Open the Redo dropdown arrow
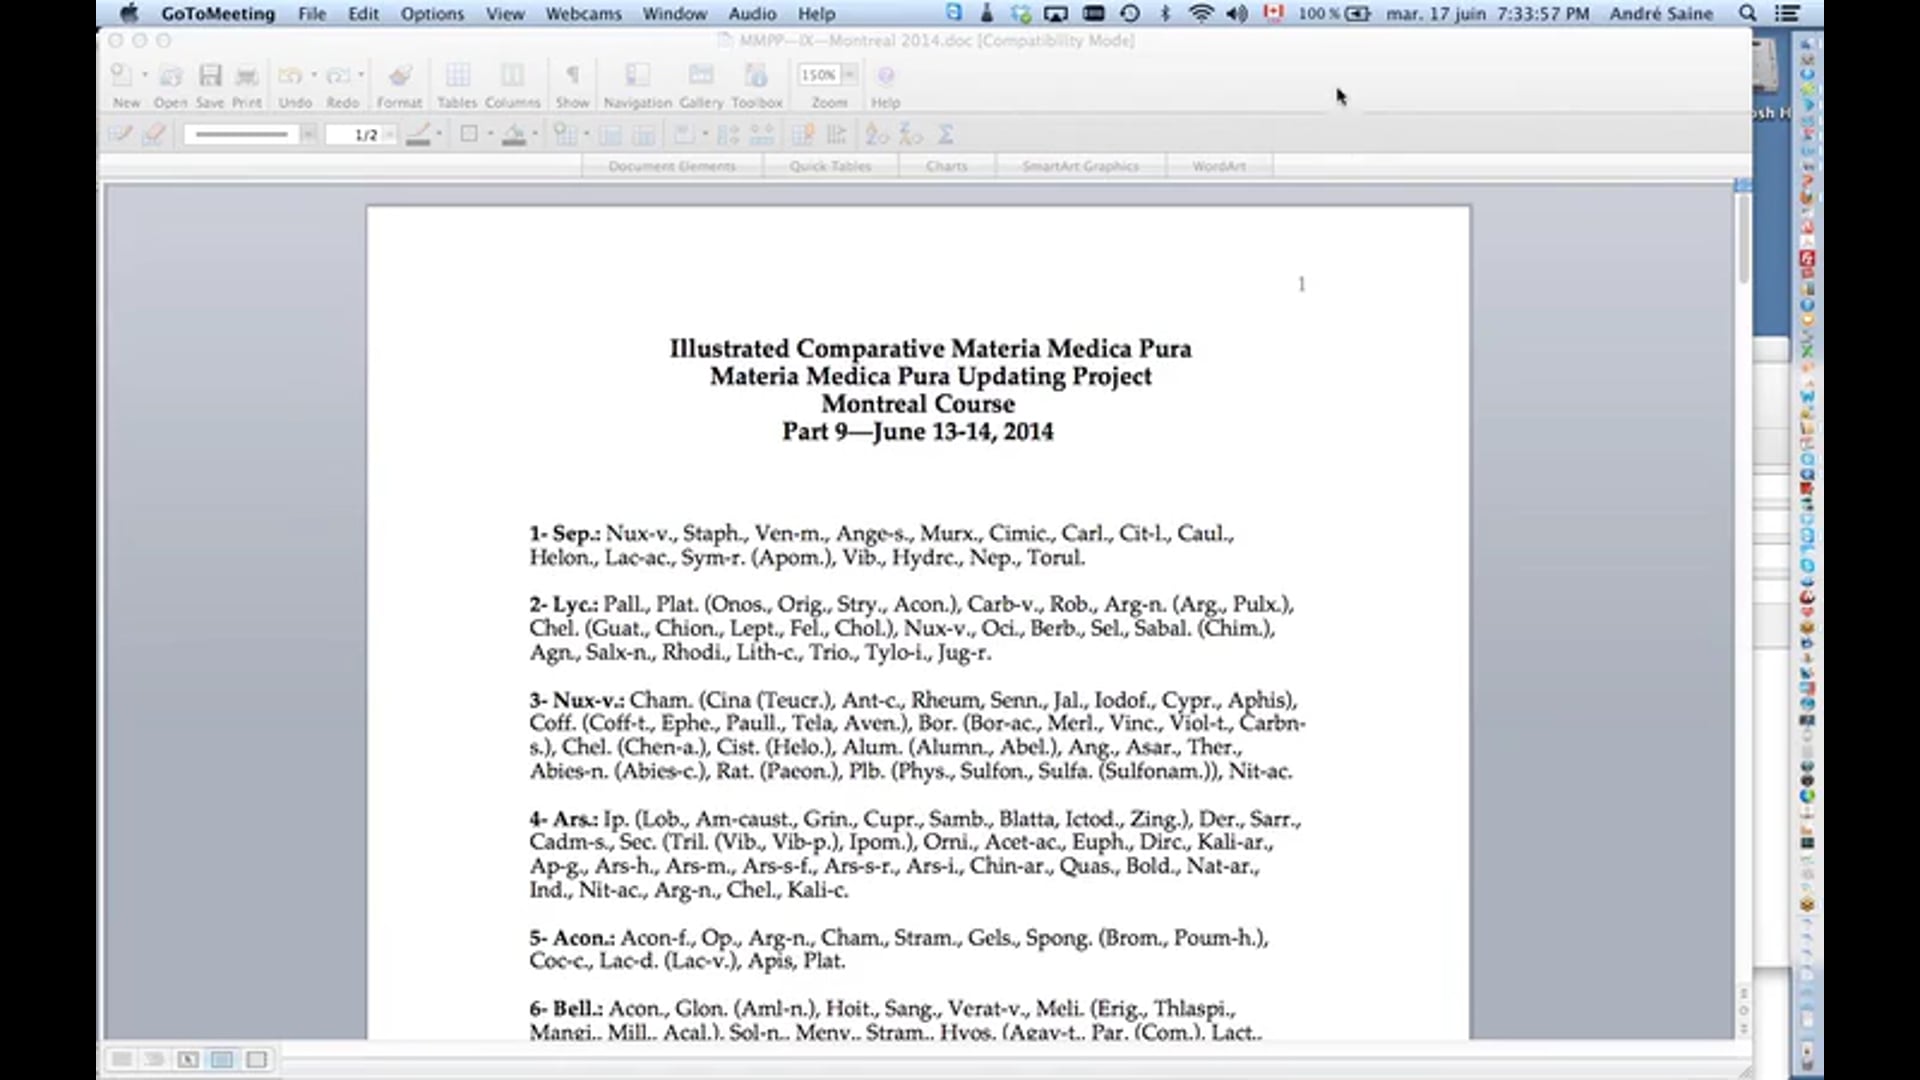 pos(361,75)
